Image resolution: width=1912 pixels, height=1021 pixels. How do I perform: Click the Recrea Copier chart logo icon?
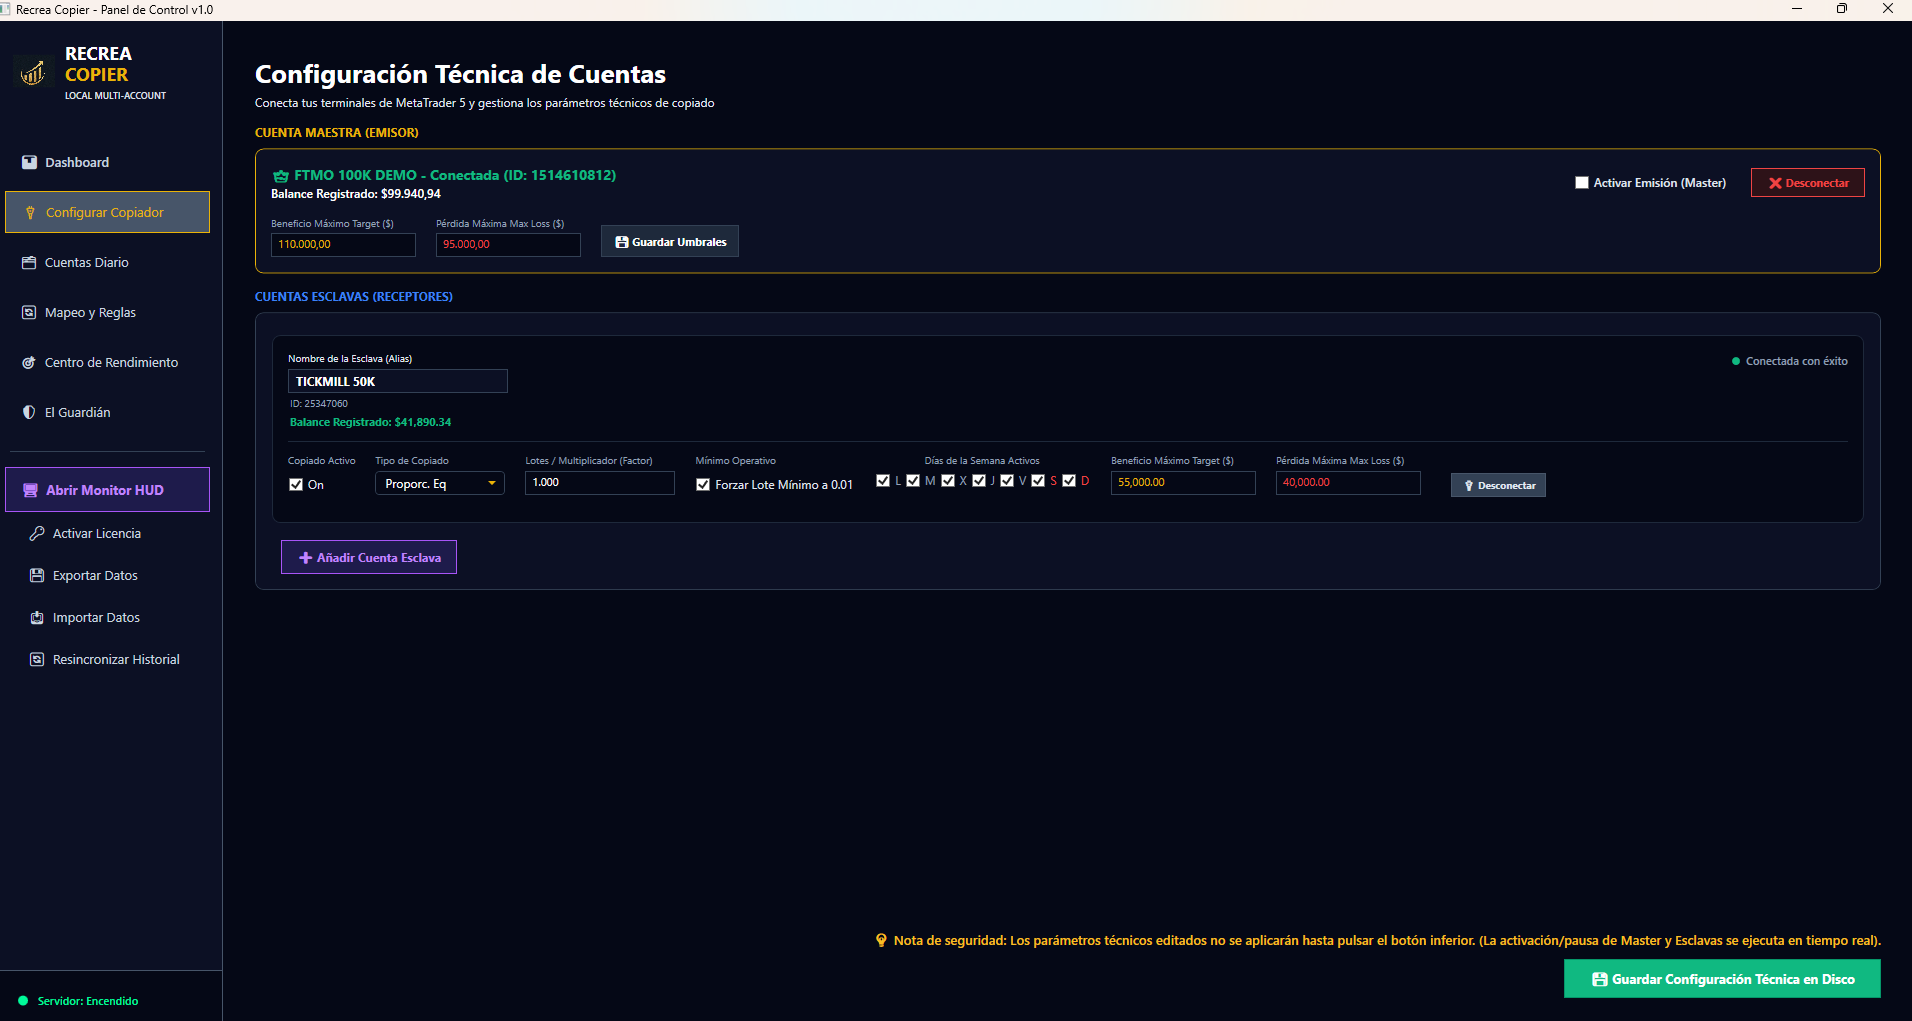(33, 73)
